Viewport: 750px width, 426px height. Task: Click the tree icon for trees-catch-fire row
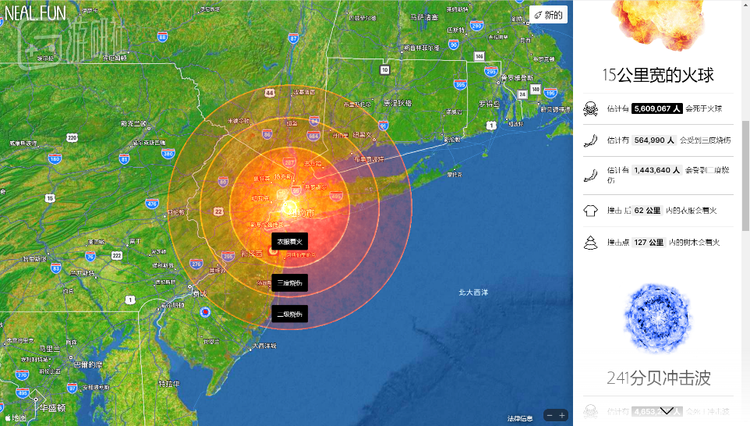[x=591, y=242]
